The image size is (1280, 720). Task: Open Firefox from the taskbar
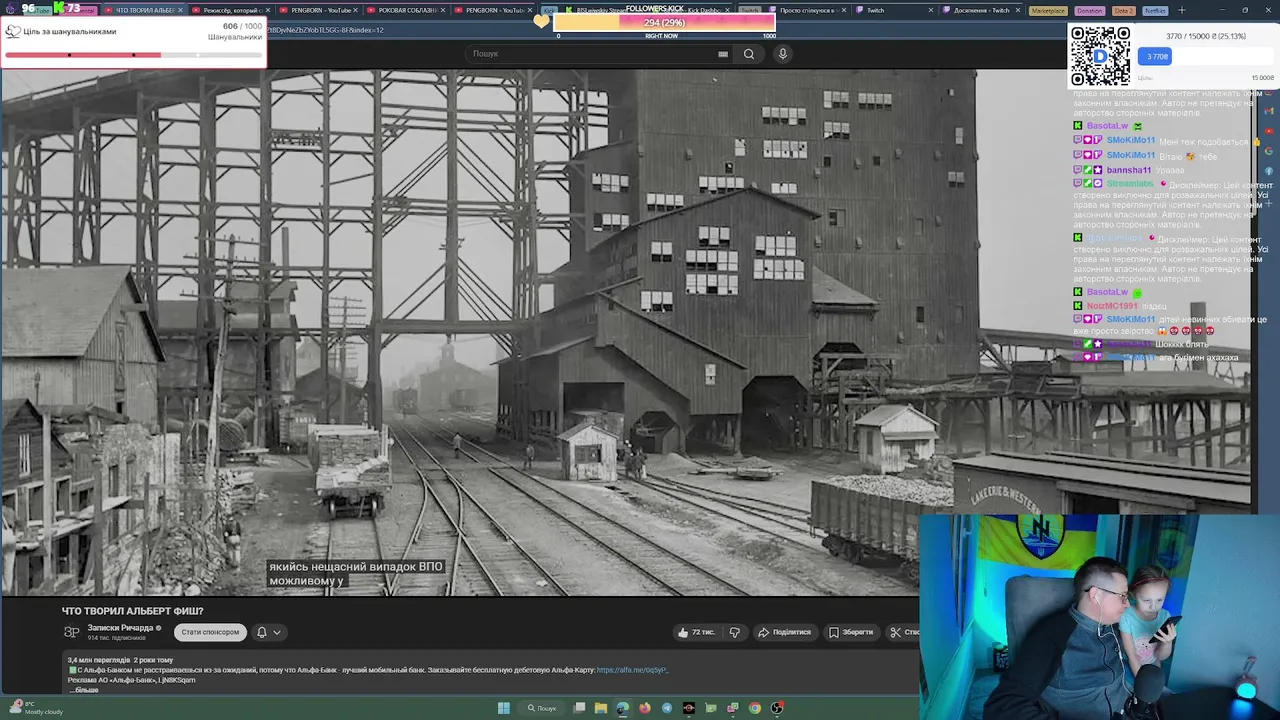(x=645, y=708)
